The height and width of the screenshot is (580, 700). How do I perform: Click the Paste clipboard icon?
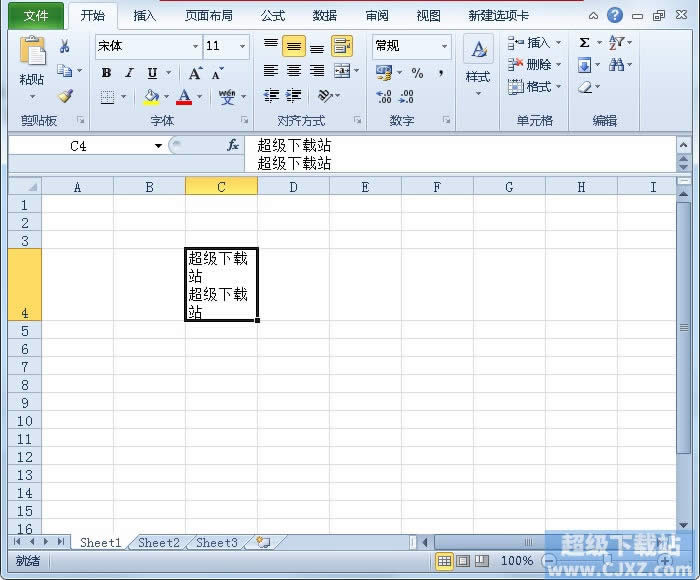(32, 50)
